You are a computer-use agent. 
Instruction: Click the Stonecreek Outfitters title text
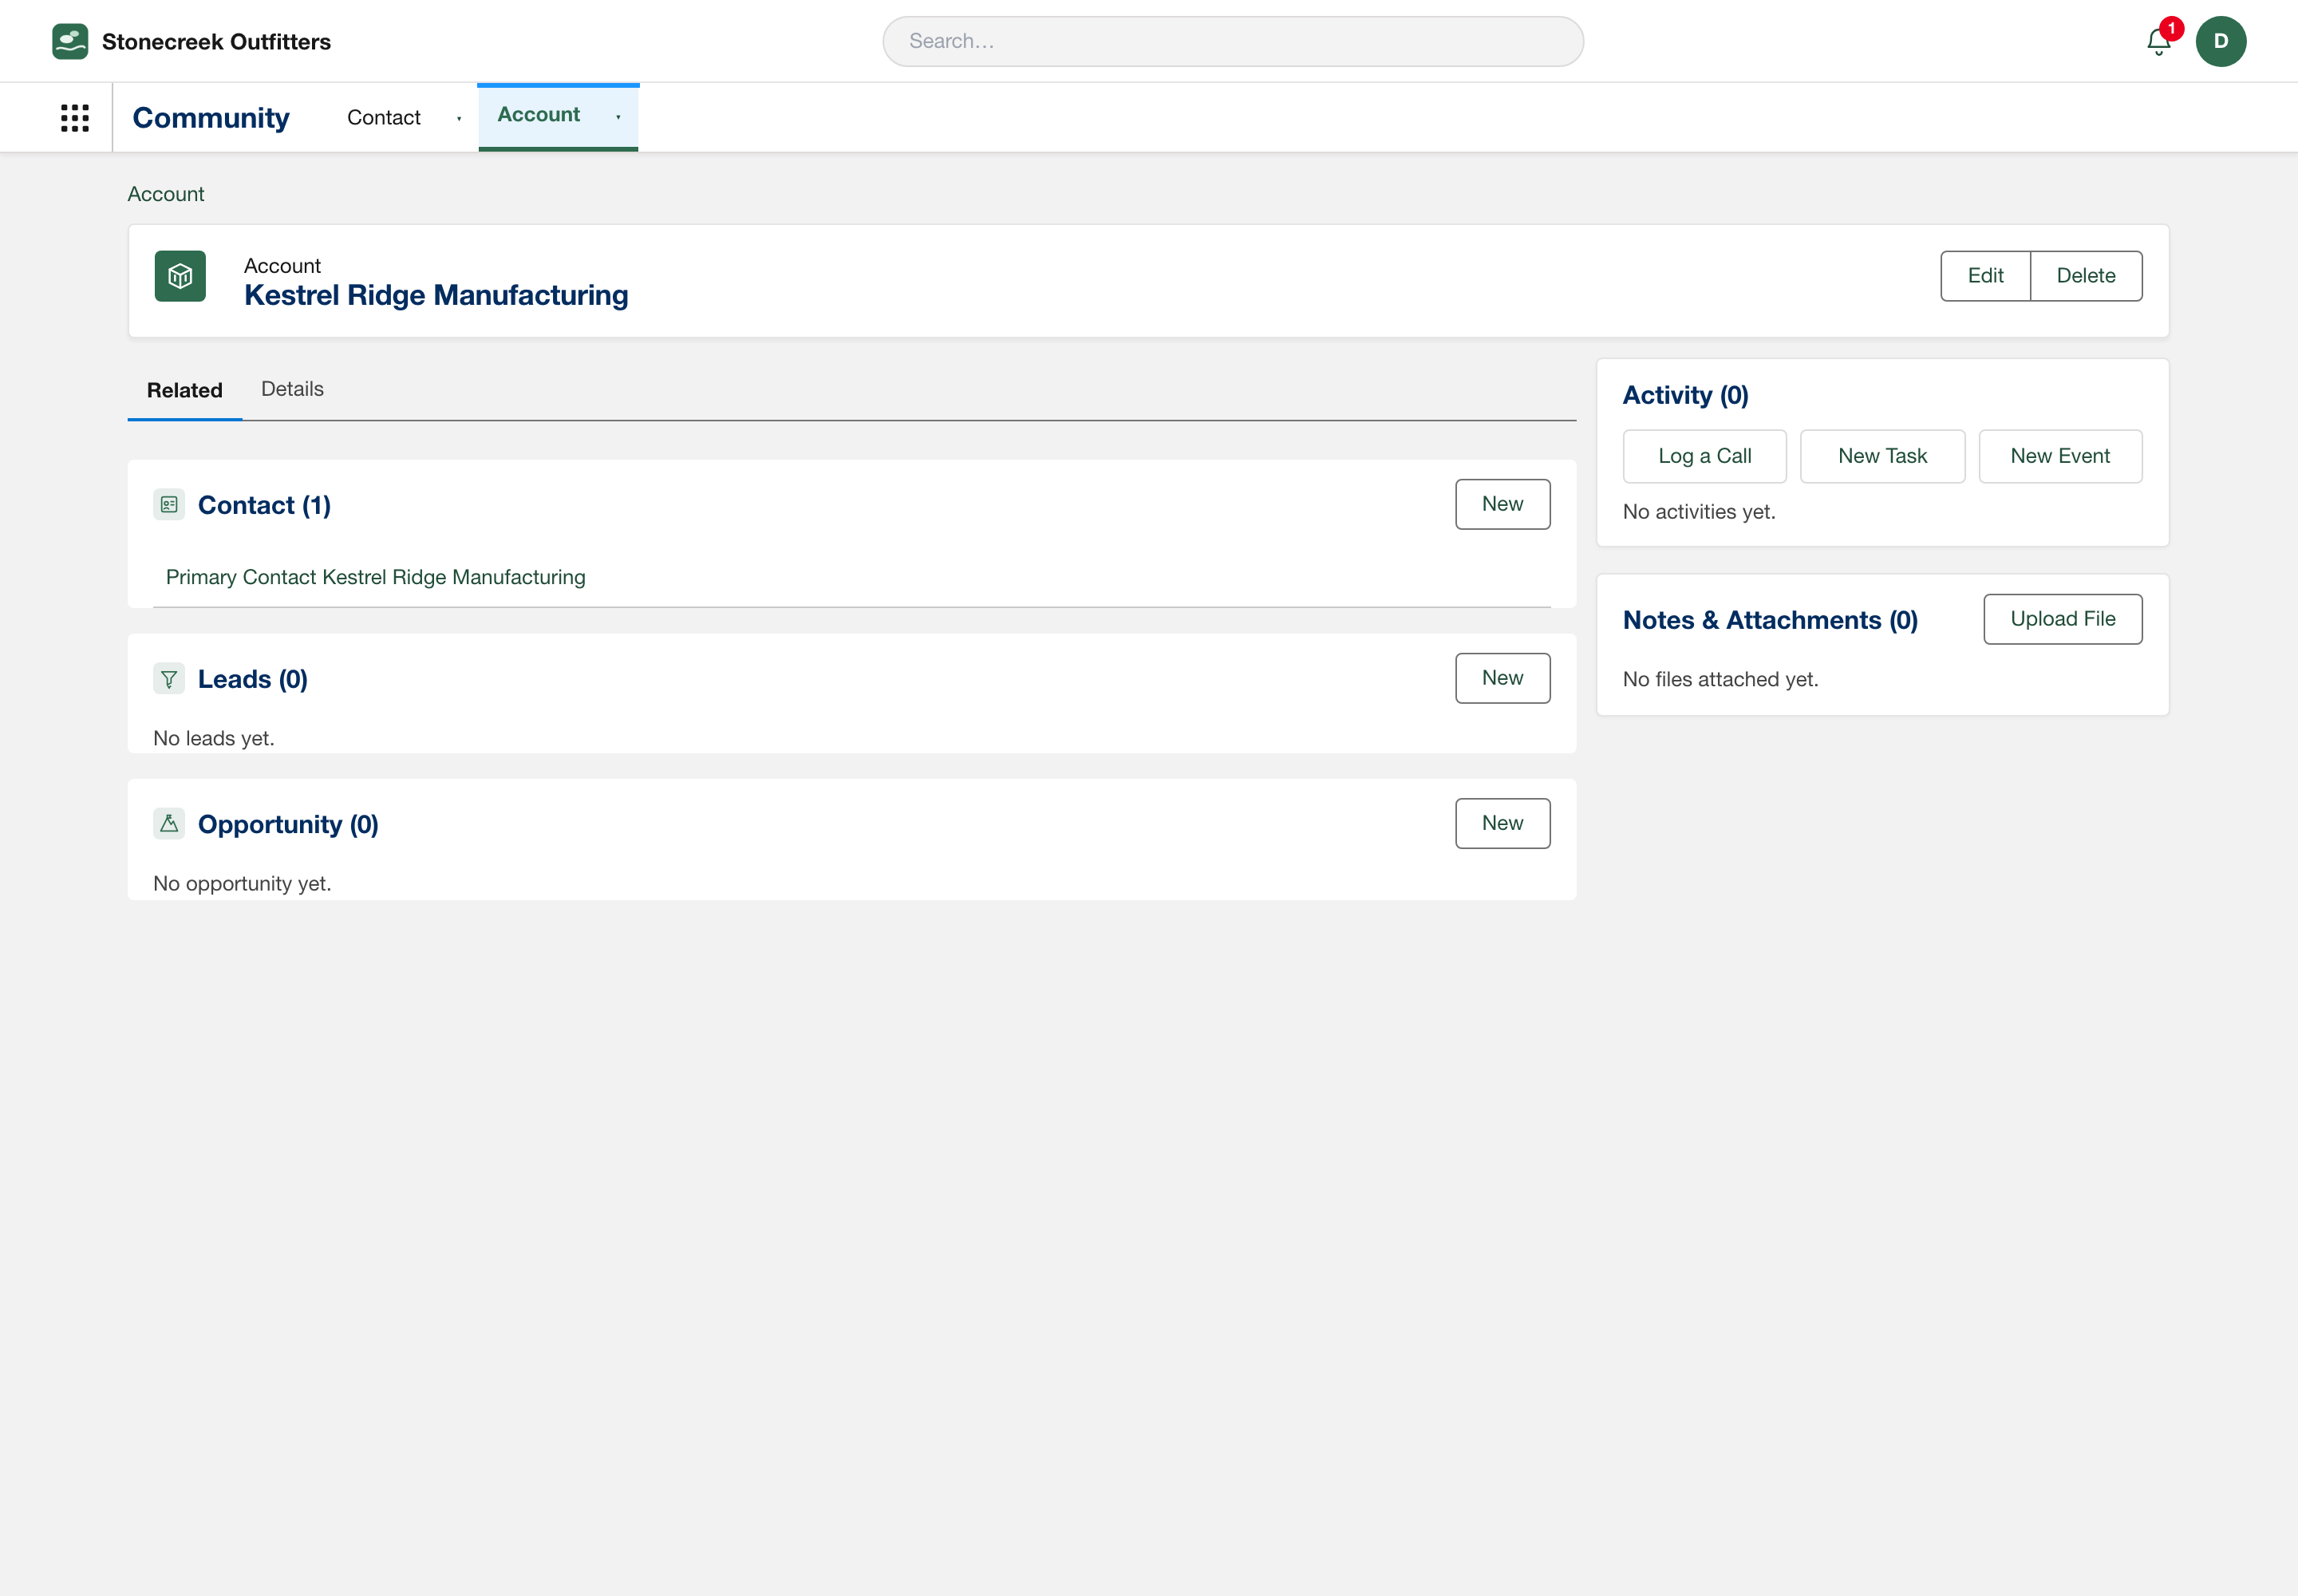[216, 41]
